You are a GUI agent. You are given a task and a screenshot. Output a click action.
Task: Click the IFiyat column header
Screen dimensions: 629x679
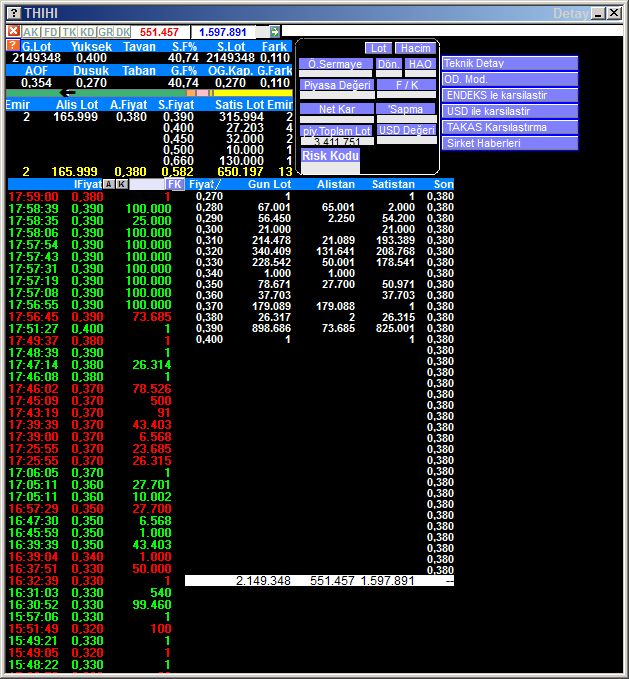coord(88,184)
